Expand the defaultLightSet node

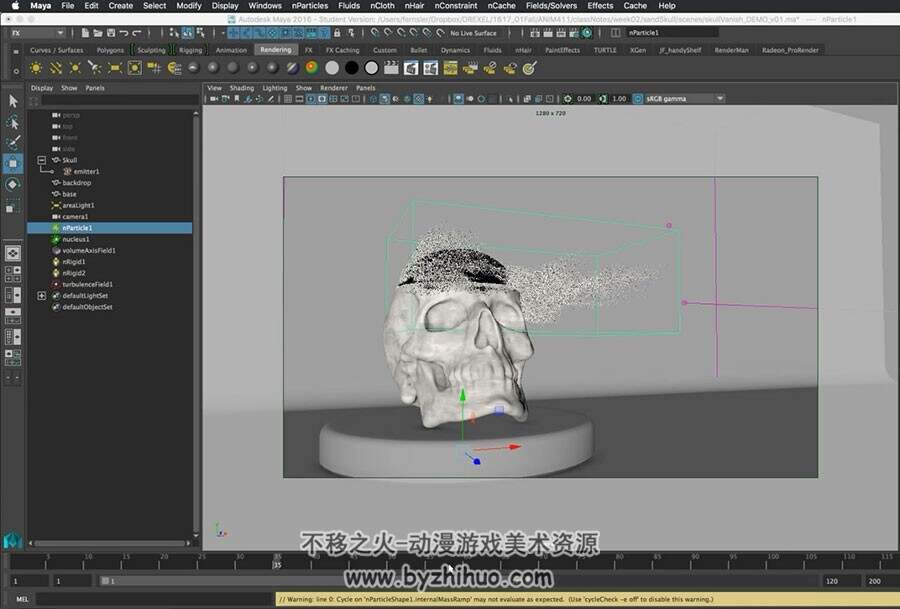41,296
